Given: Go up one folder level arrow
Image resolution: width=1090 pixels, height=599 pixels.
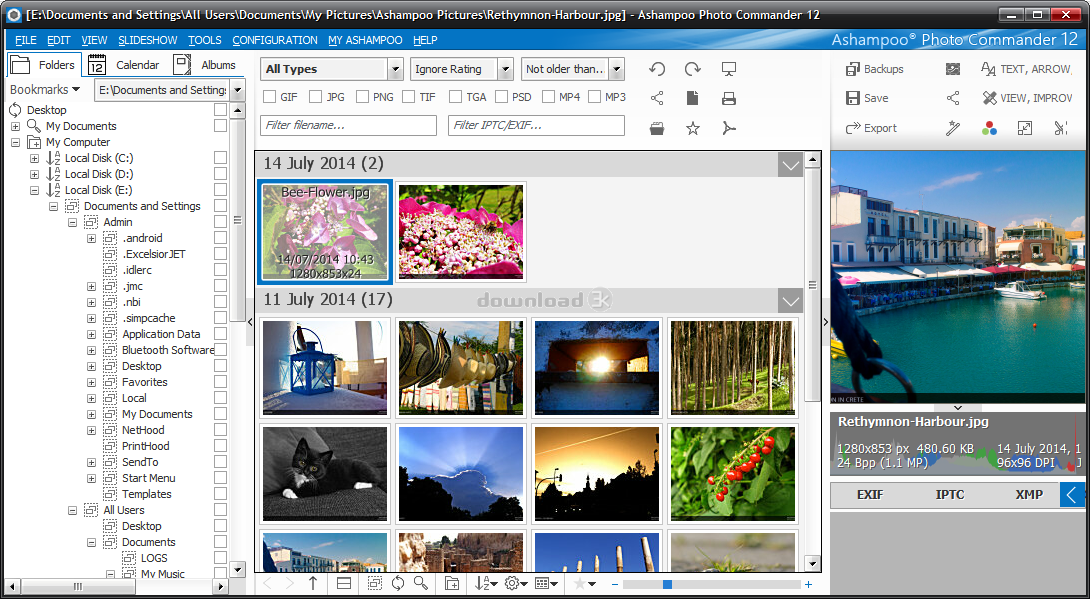Looking at the screenshot, I should point(313,584).
